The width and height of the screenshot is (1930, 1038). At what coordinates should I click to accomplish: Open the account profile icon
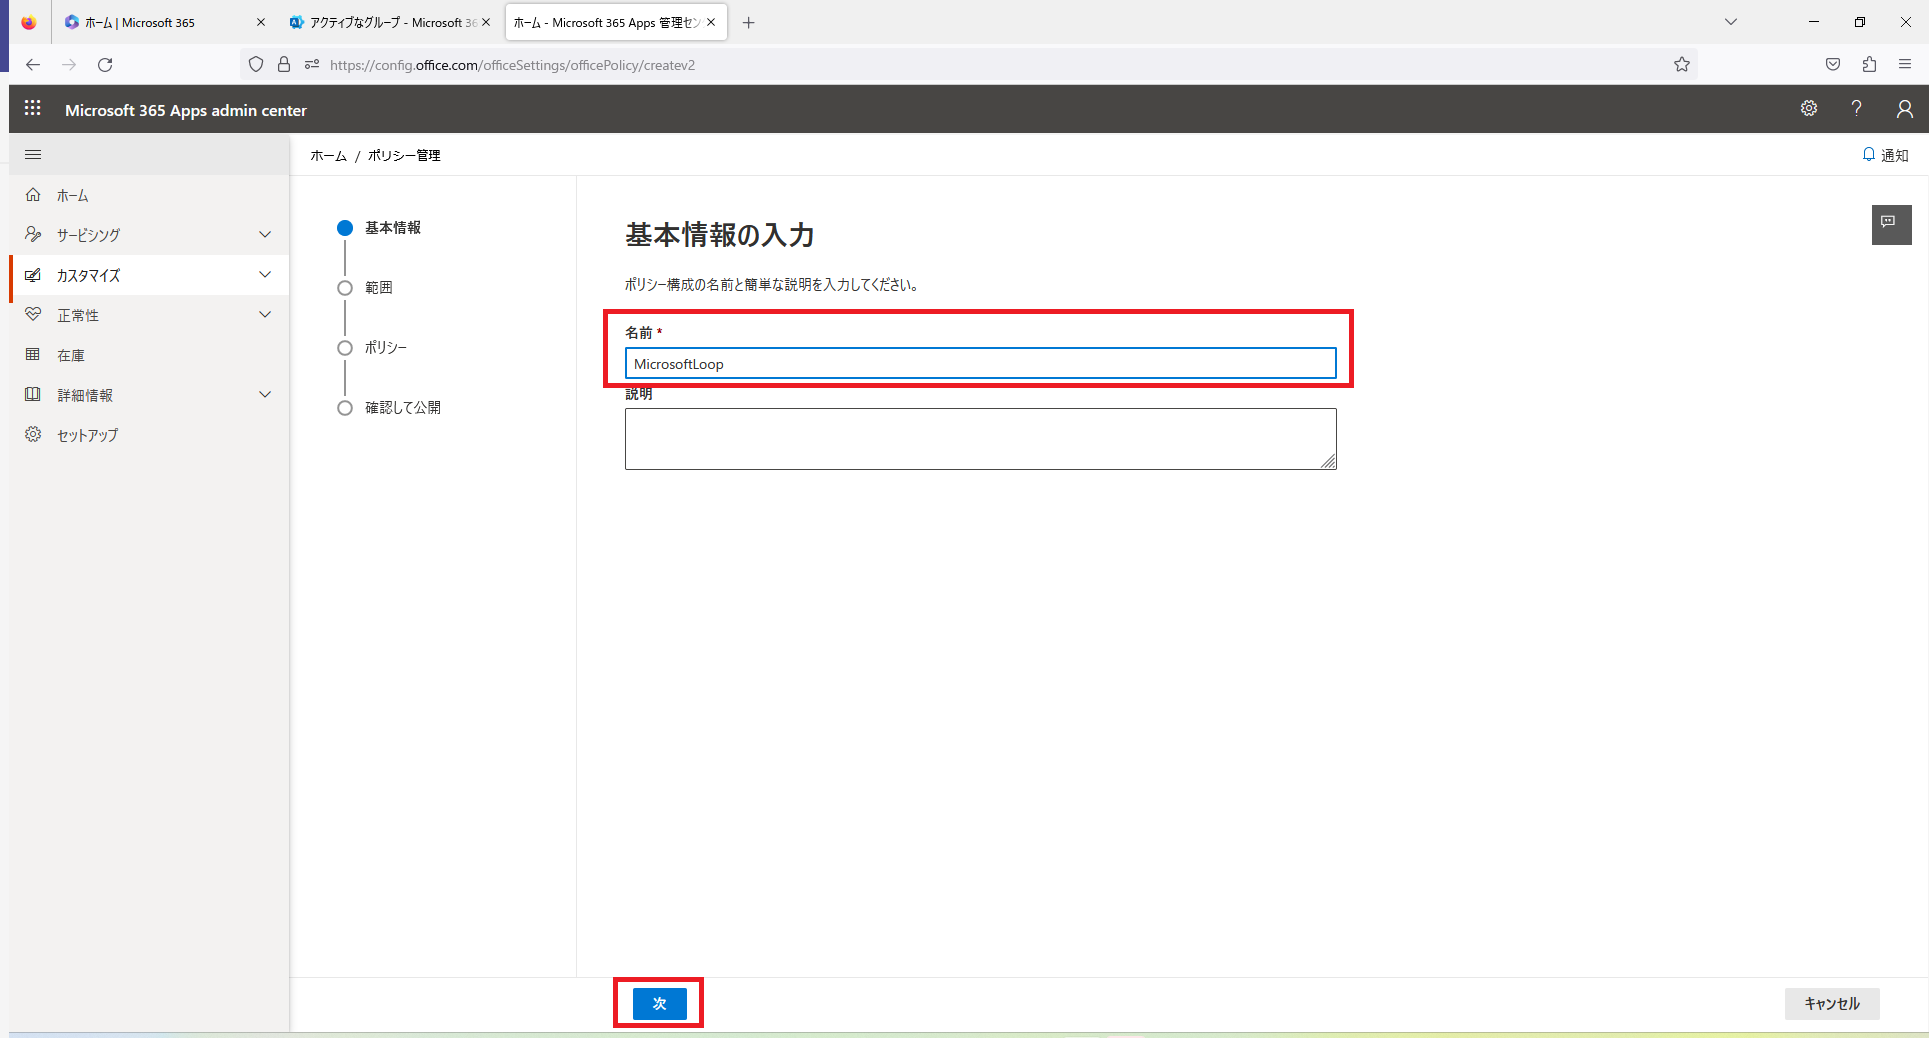1905,108
